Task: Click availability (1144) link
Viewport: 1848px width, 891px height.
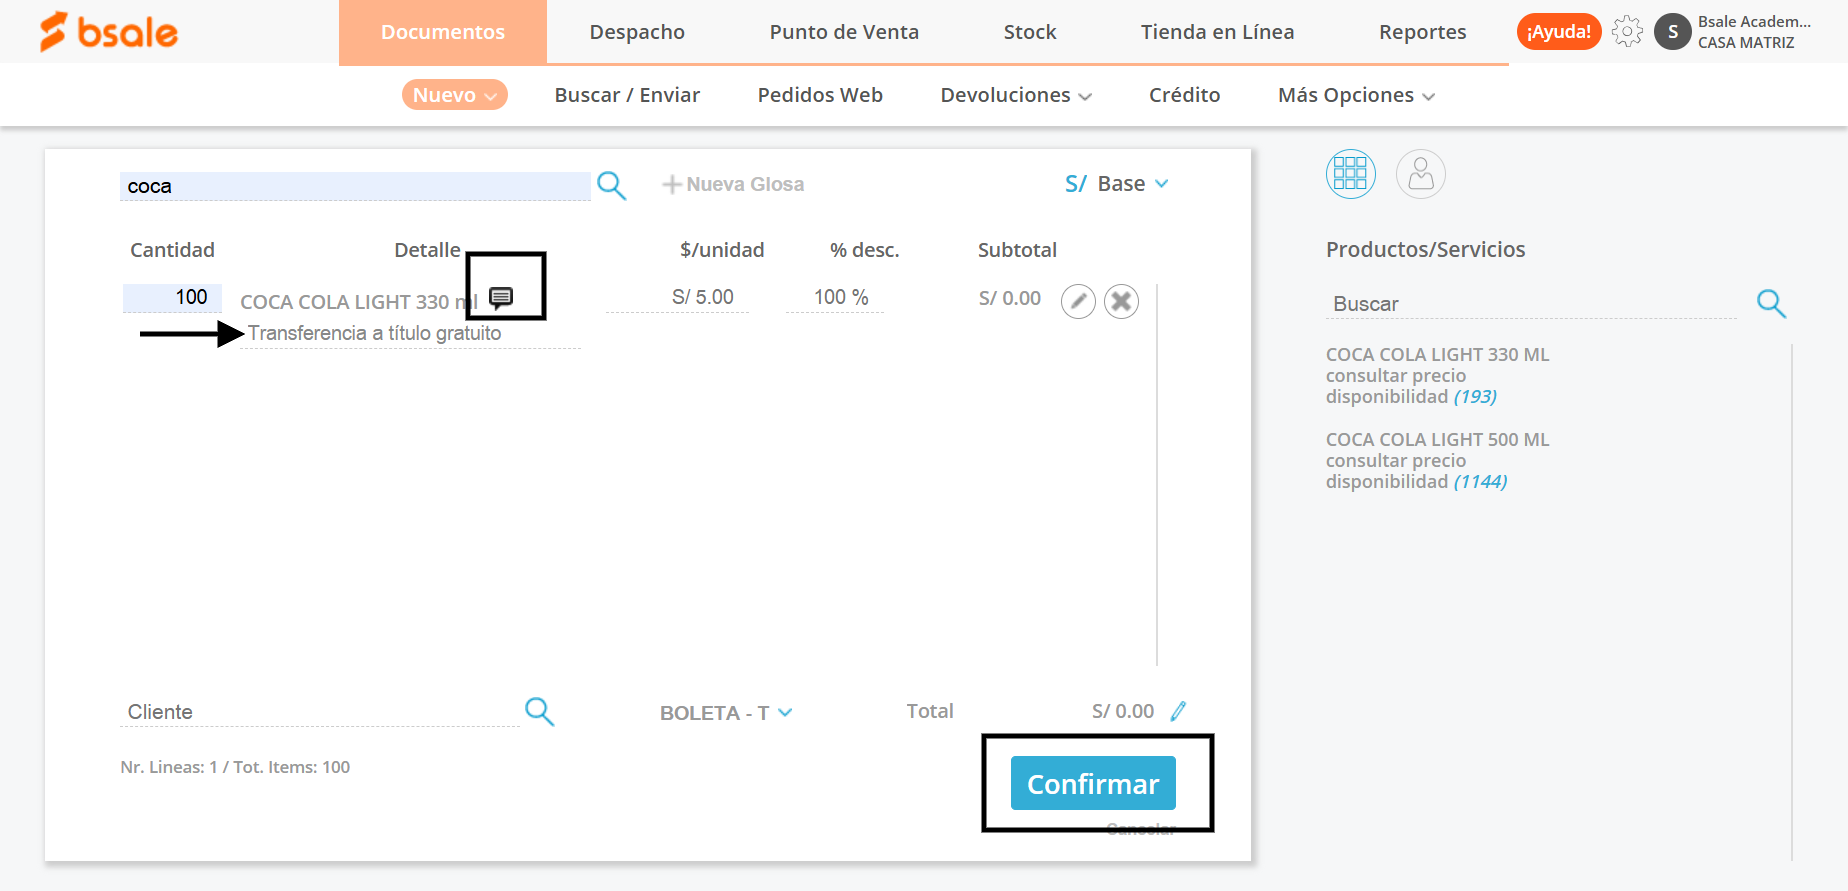Action: tap(1480, 481)
